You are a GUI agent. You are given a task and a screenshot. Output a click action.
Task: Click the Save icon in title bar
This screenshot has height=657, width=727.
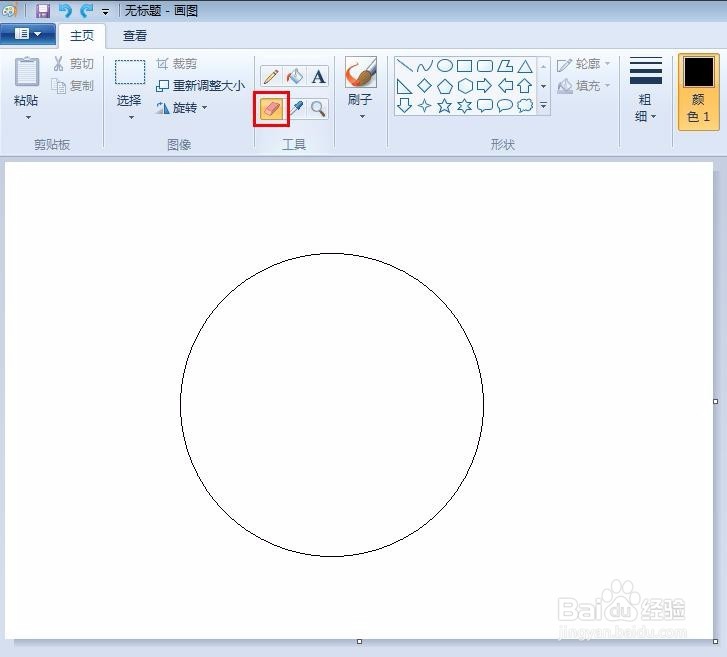pyautogui.click(x=43, y=10)
